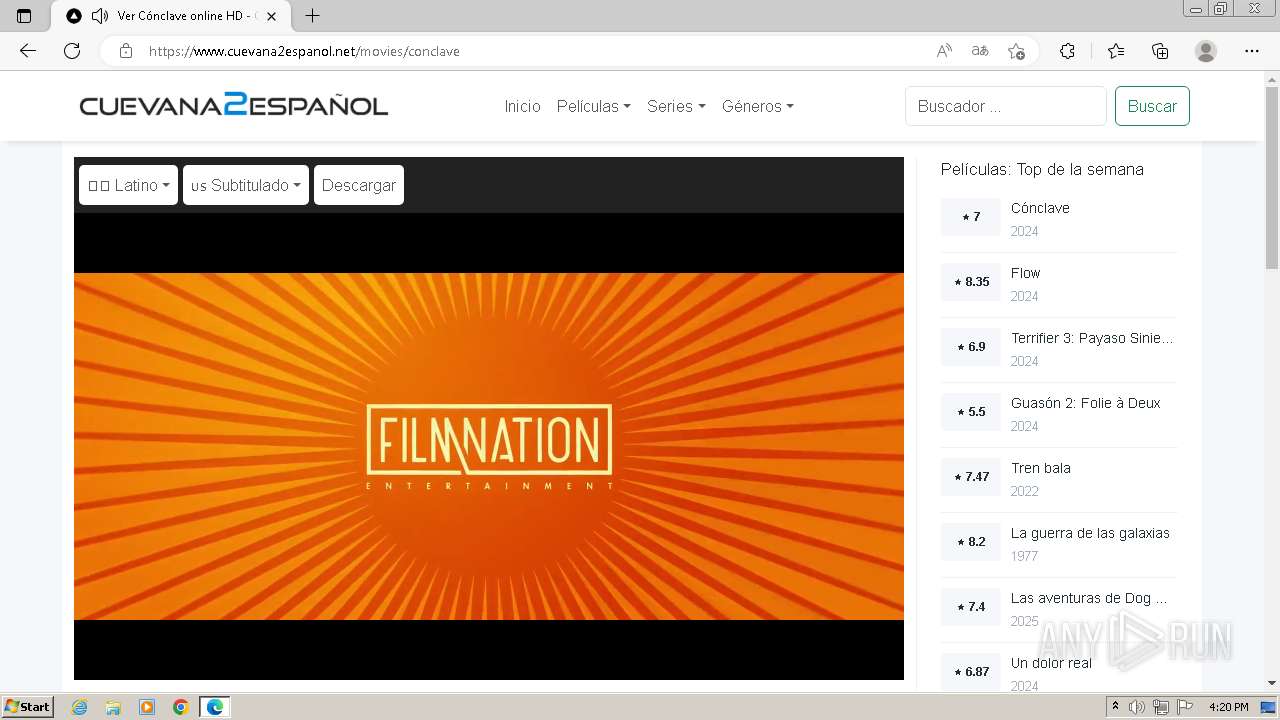Open browser Extensions icon
This screenshot has width=1280, height=720.
1067,51
